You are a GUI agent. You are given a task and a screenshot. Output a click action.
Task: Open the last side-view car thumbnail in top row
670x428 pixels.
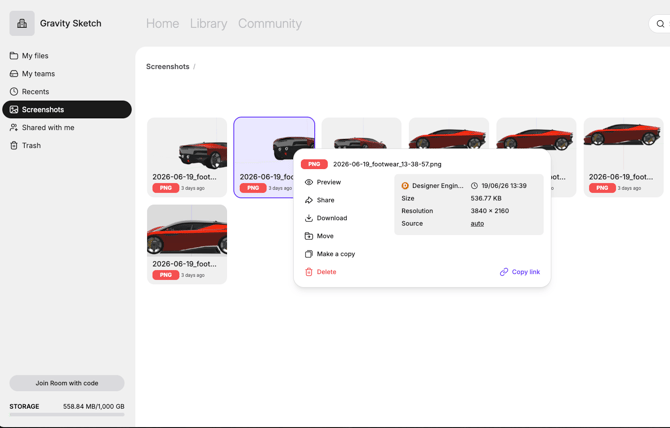click(x=623, y=157)
